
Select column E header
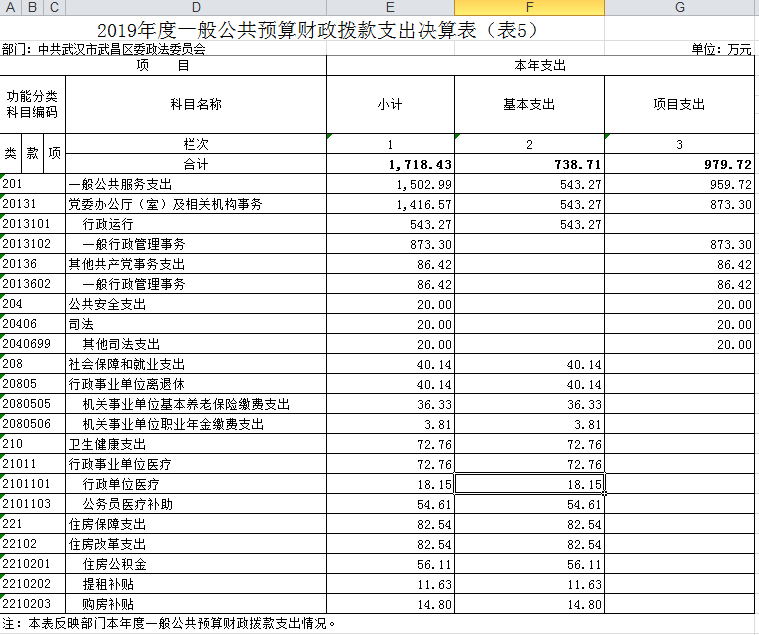click(390, 8)
